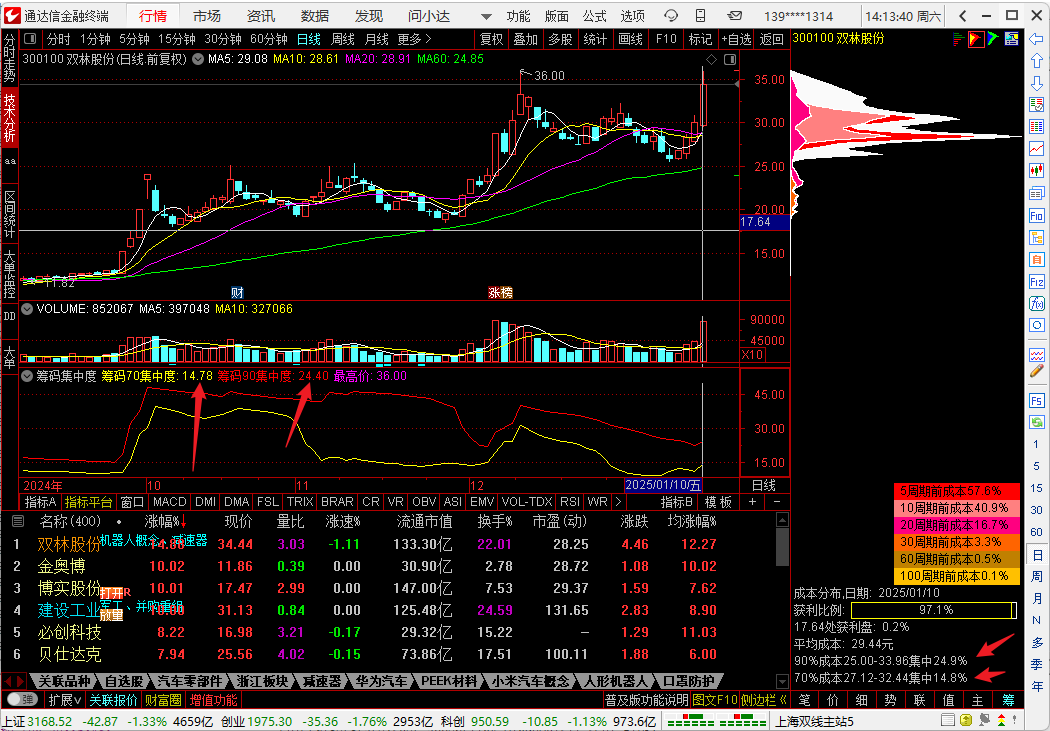Click the circle icon in right sidebar
The image size is (1050, 731).
click(x=1037, y=325)
